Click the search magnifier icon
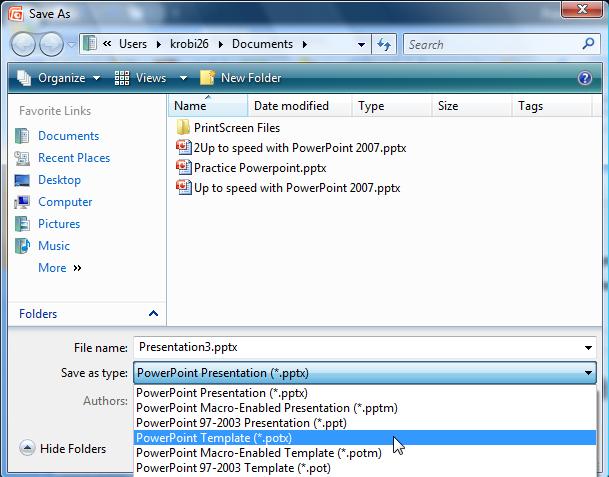609x477 pixels. coord(588,44)
